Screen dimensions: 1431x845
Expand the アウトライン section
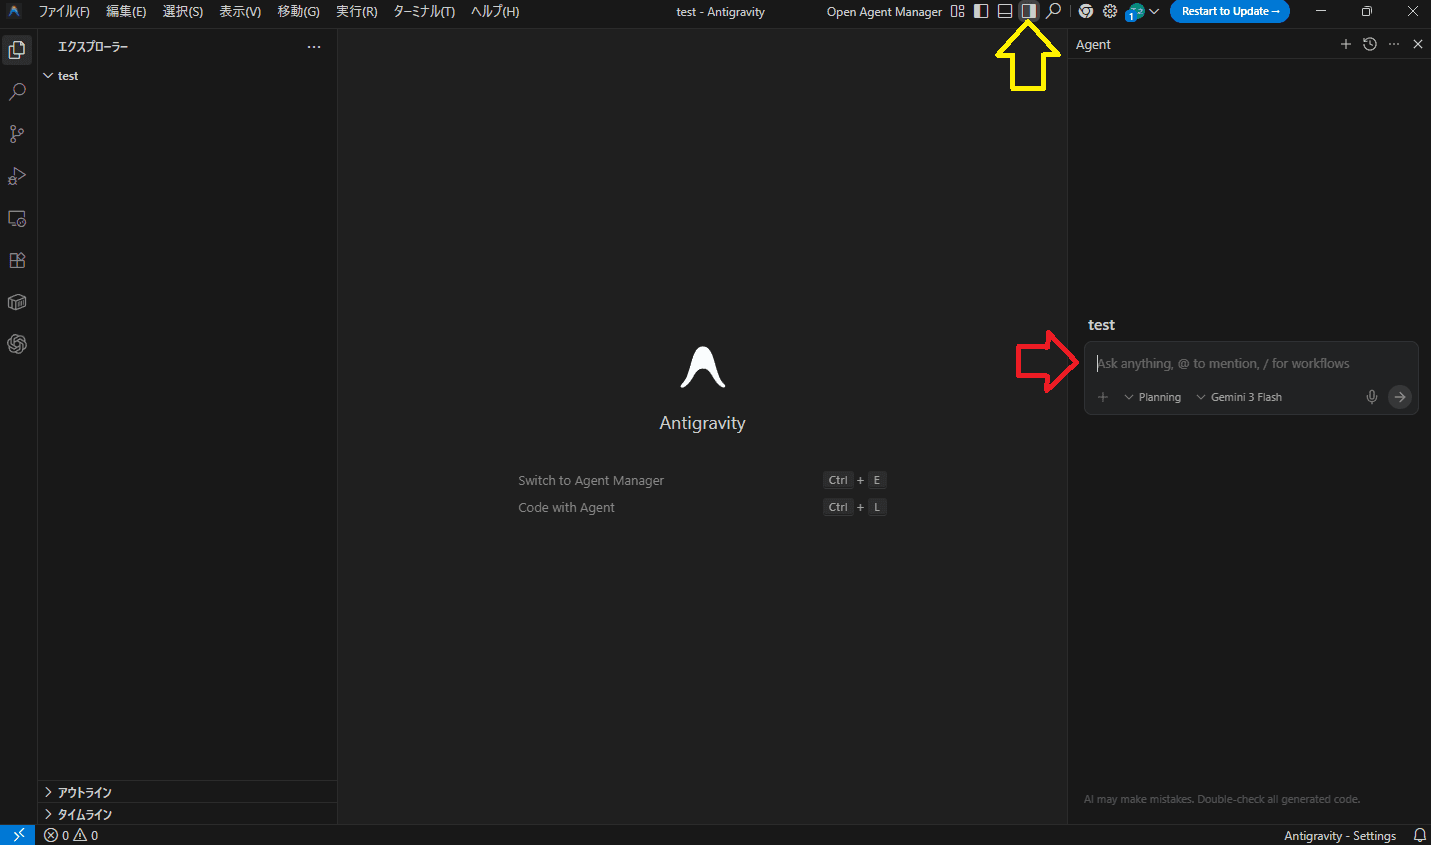point(85,792)
